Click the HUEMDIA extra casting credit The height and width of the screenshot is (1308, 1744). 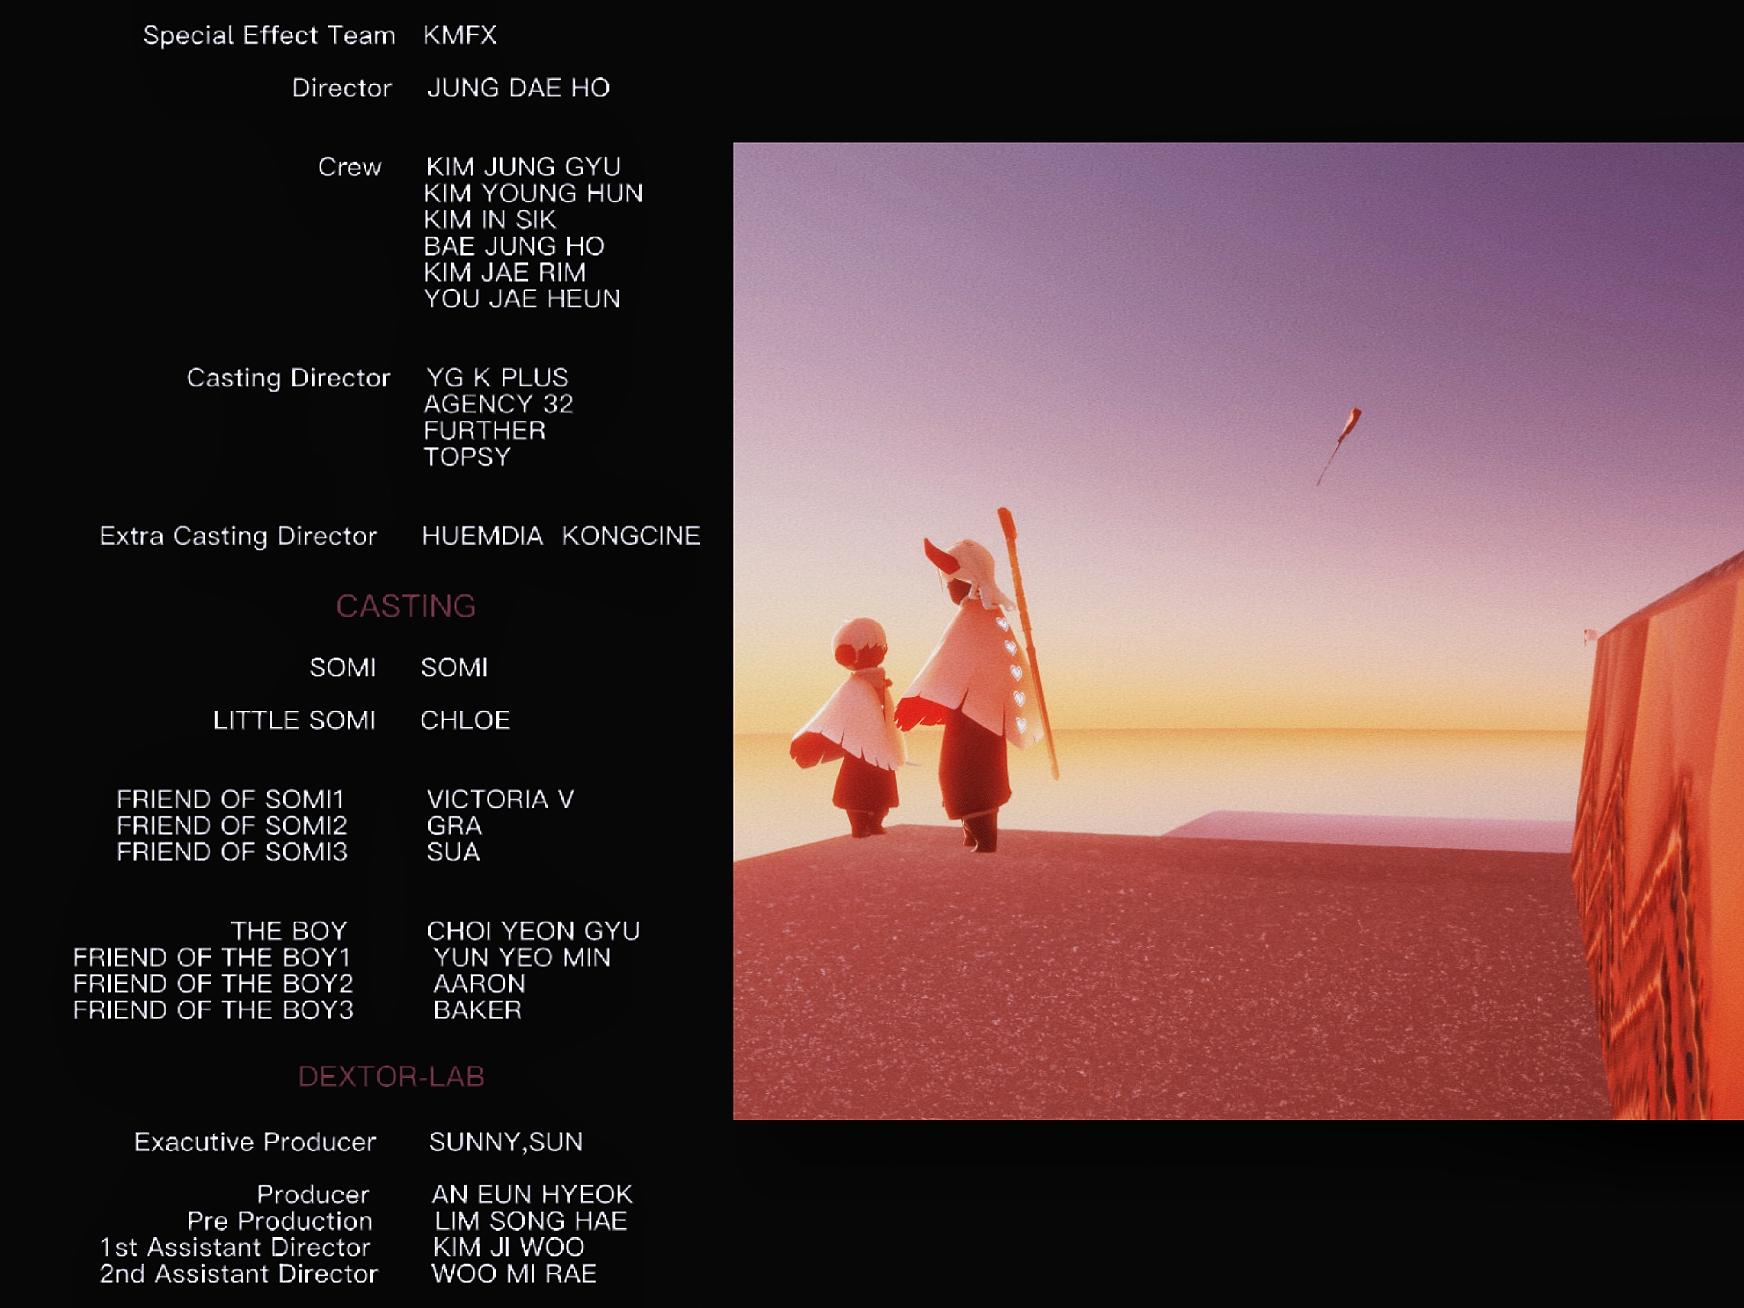point(482,536)
